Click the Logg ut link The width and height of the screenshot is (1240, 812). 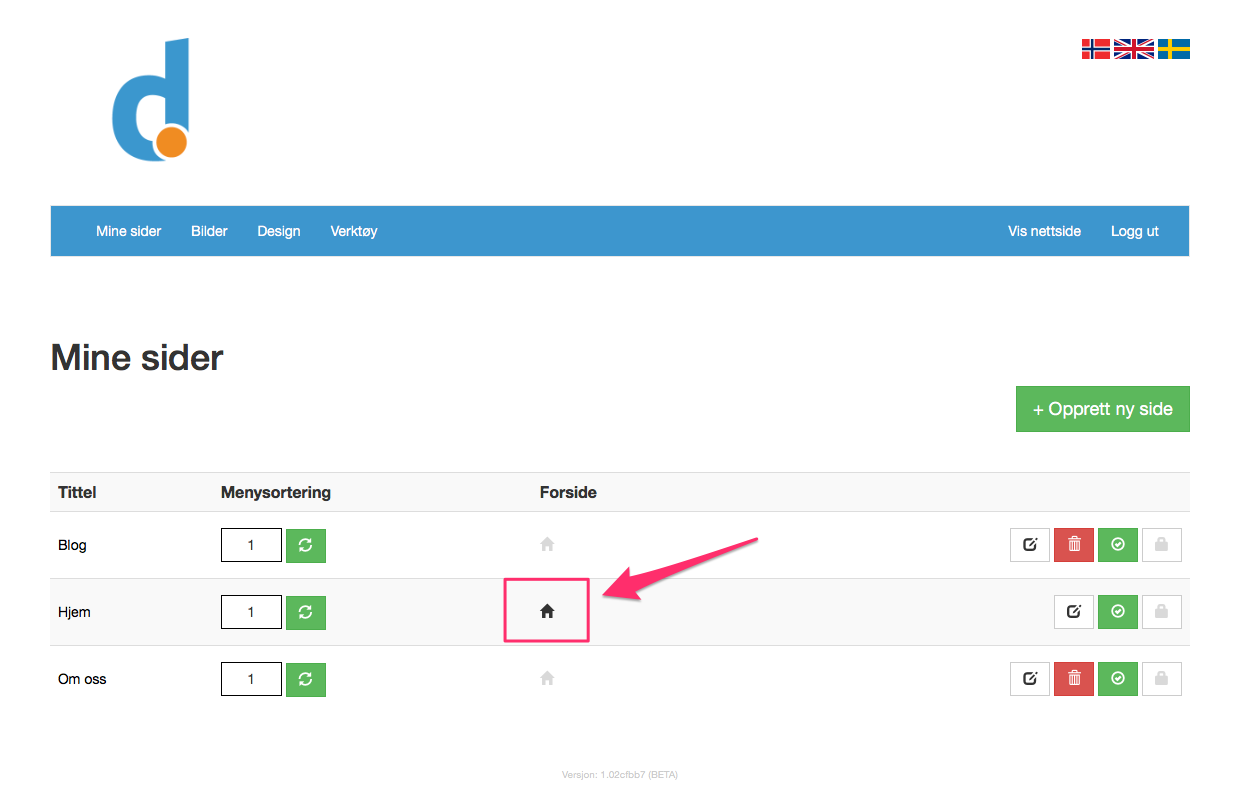point(1134,231)
